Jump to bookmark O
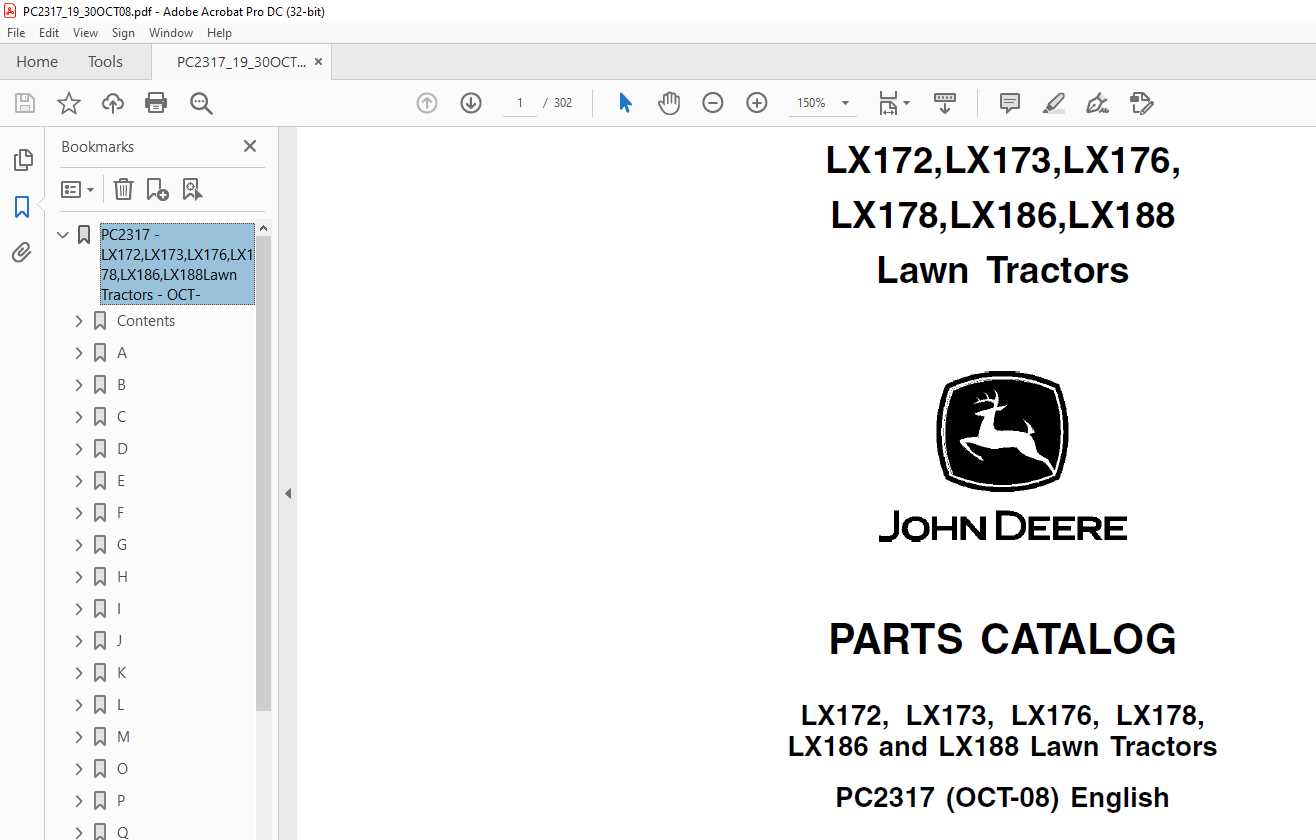Viewport: 1316px width, 840px height. click(x=122, y=769)
